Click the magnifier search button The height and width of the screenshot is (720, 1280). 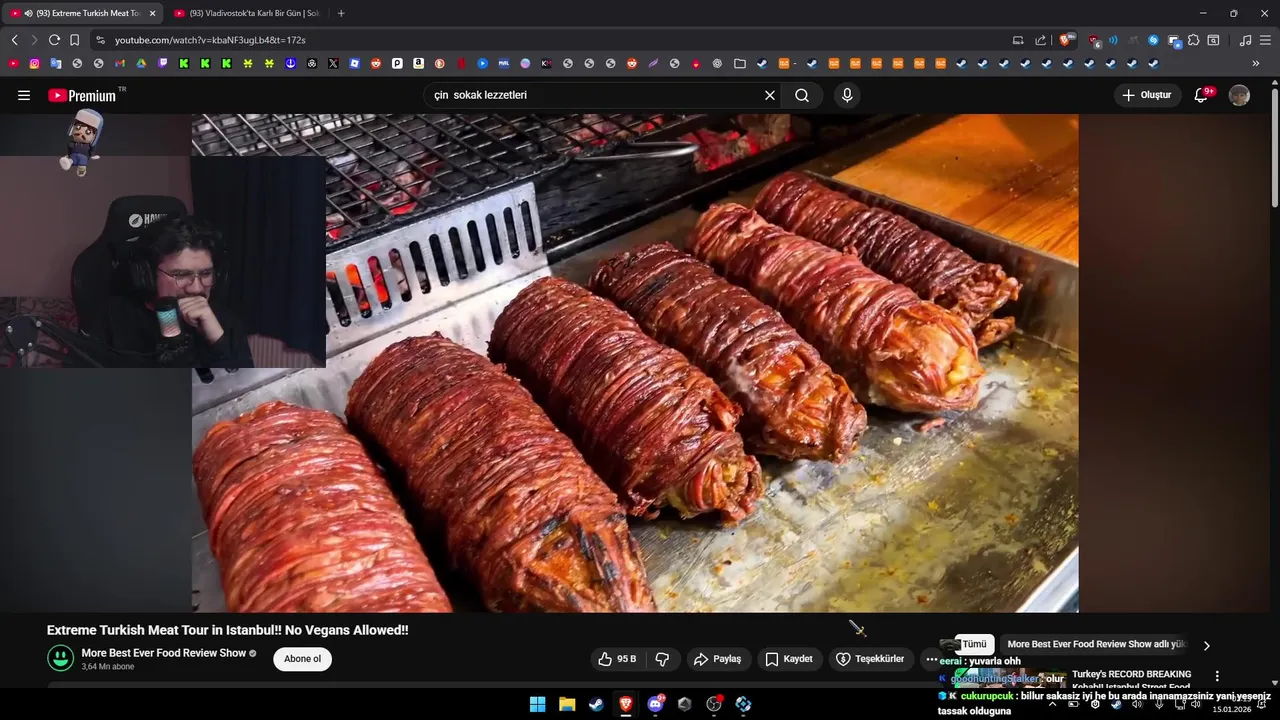tap(802, 95)
